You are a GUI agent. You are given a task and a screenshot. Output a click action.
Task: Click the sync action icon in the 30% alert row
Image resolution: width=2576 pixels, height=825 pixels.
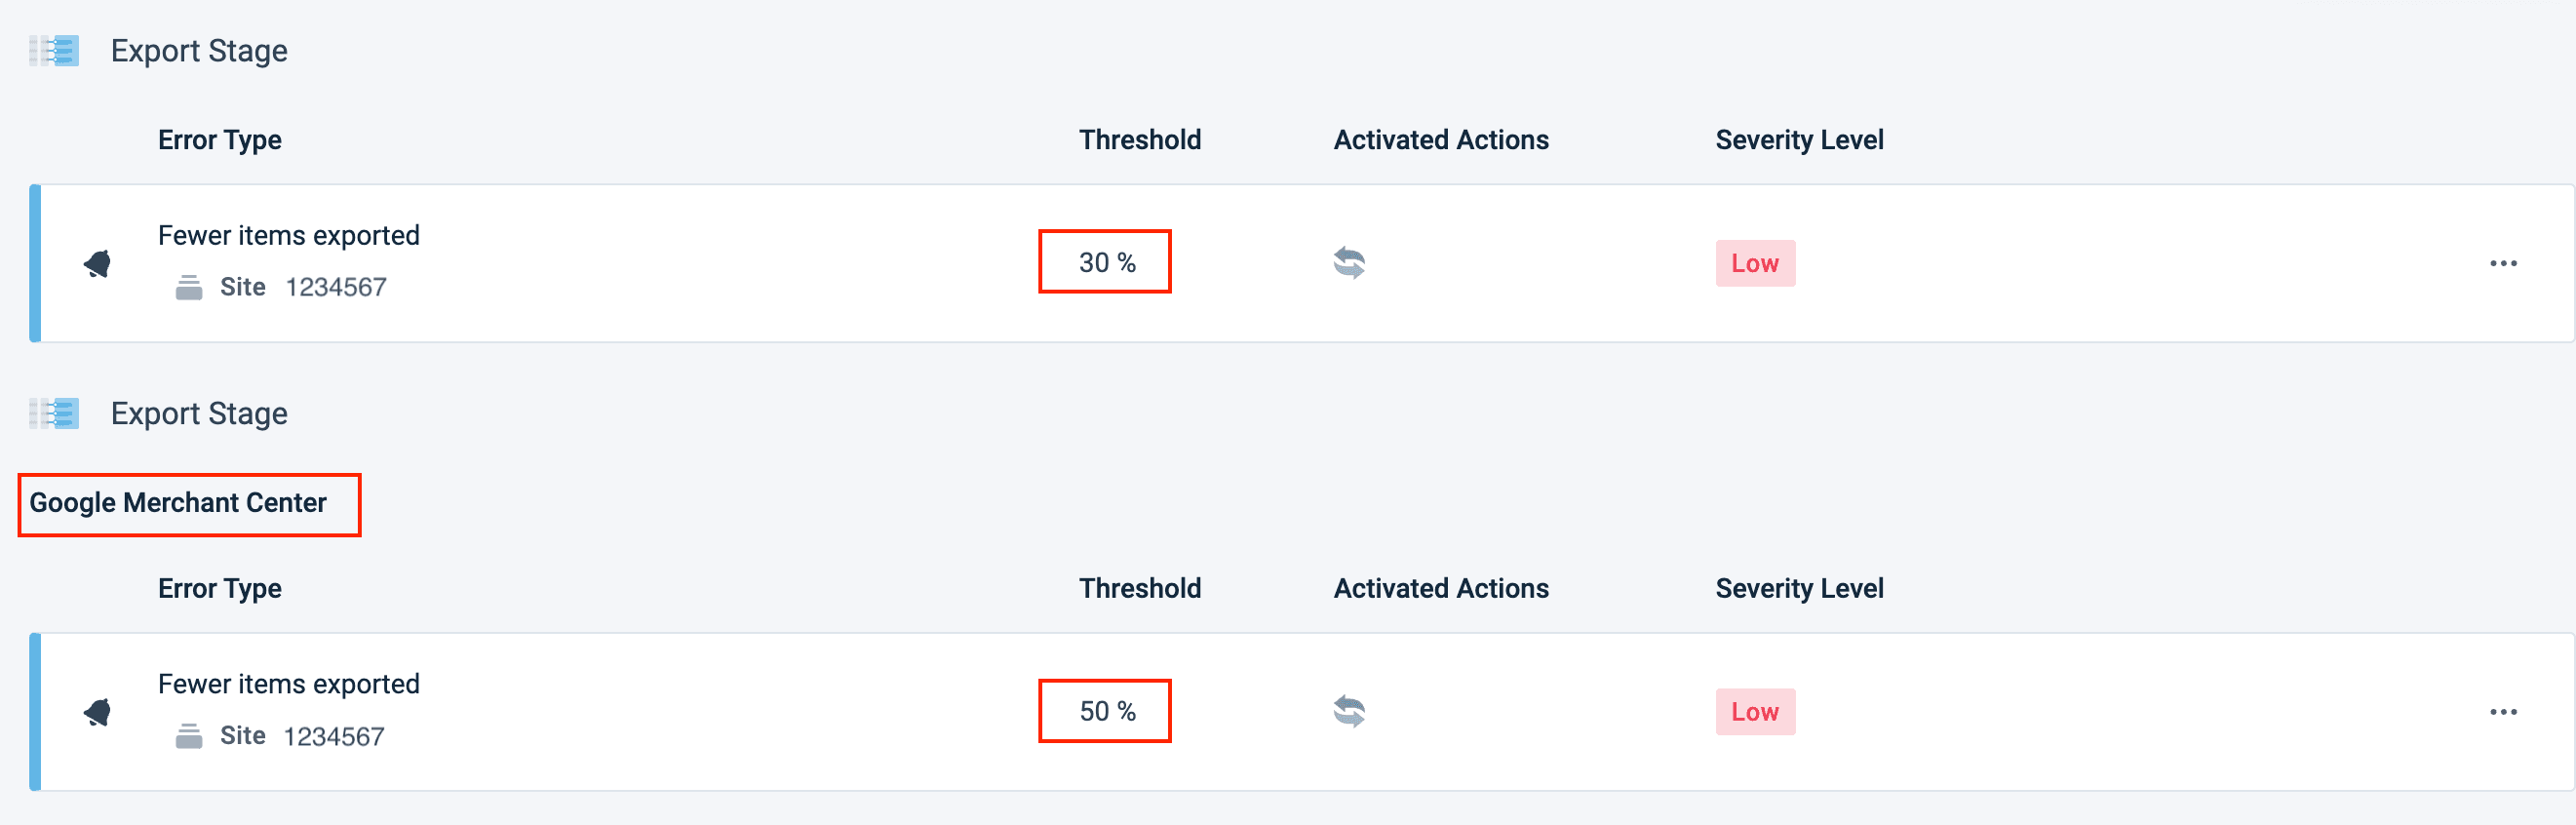click(x=1349, y=263)
